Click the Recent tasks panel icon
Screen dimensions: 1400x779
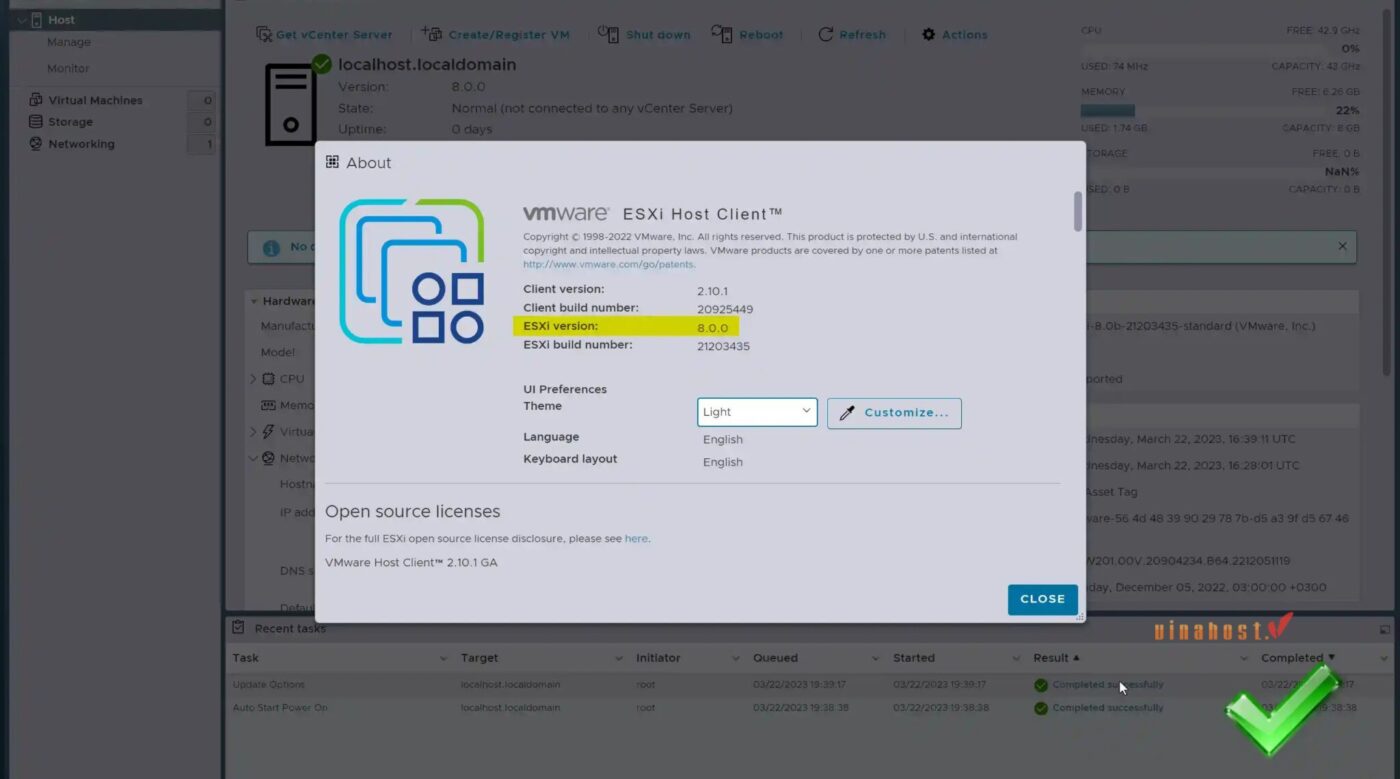pos(237,627)
